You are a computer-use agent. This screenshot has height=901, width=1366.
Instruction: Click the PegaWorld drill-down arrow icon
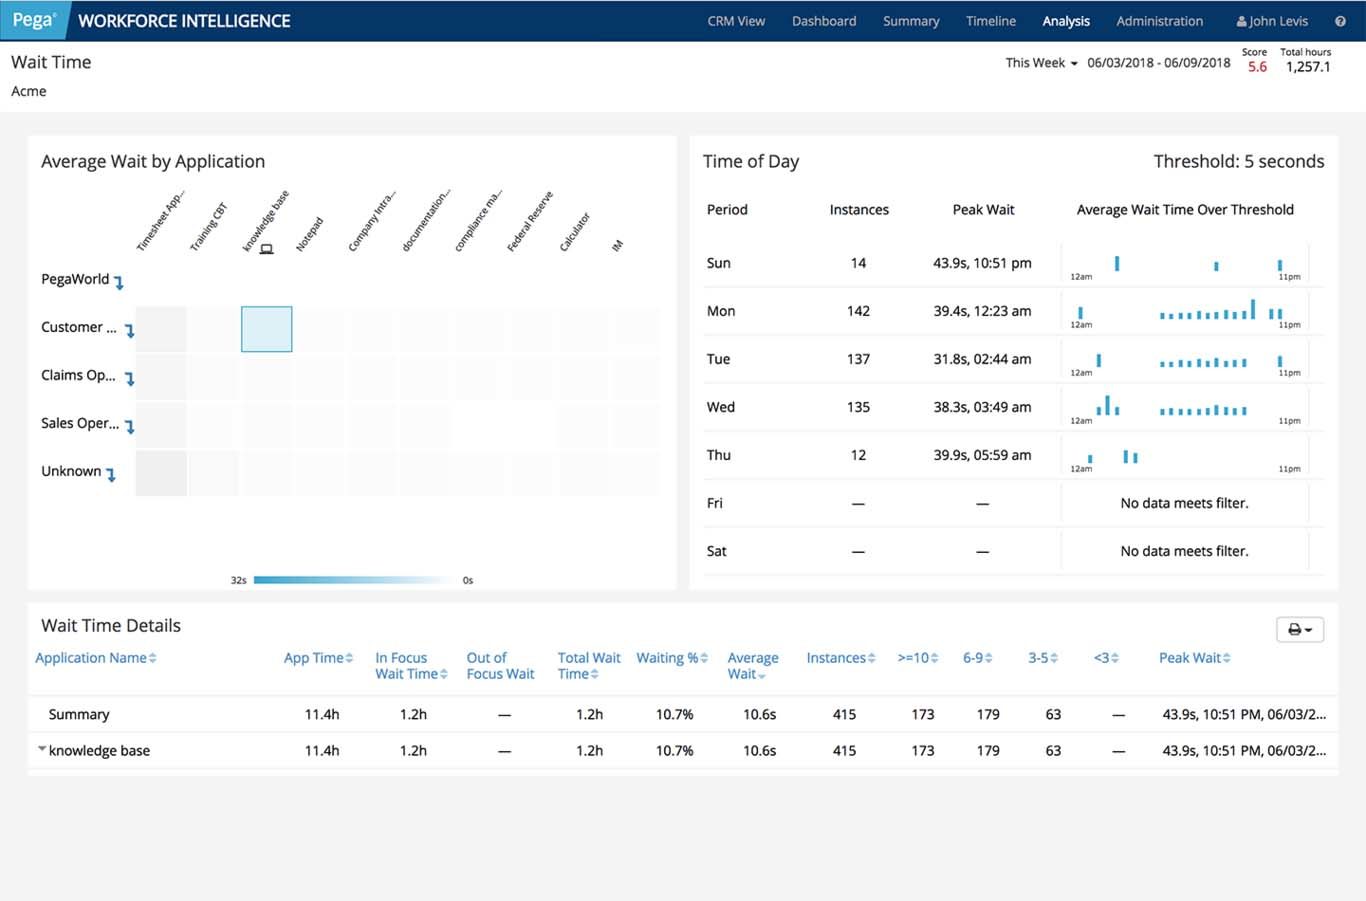(x=119, y=283)
